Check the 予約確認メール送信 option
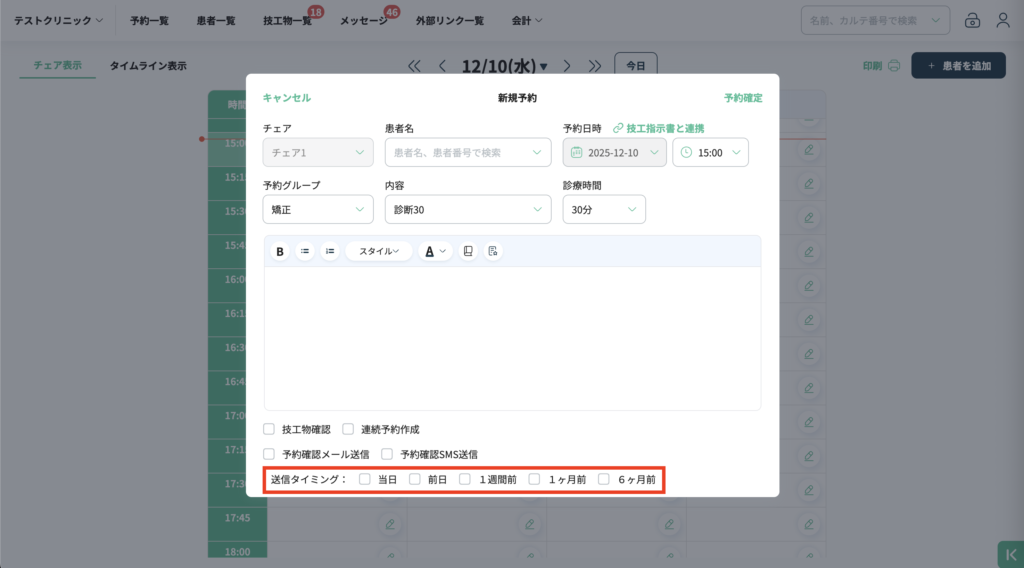The image size is (1024, 568). coord(269,454)
